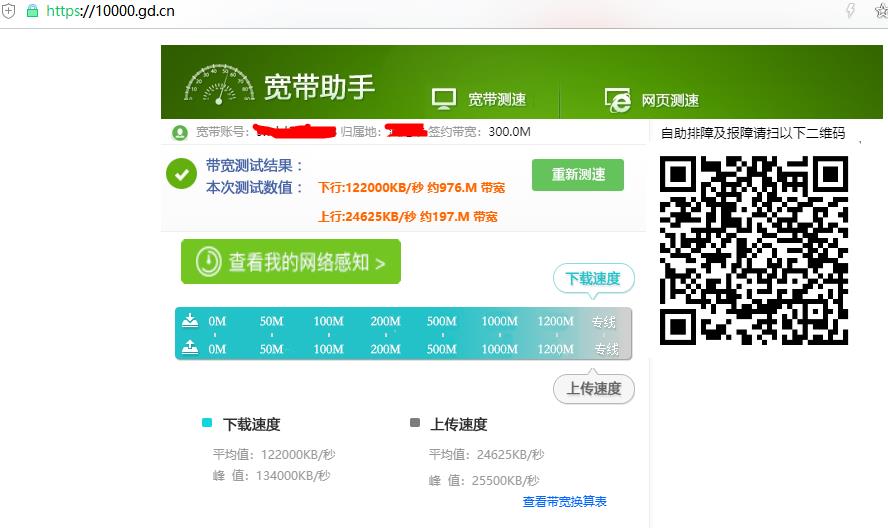This screenshot has width=888, height=528.
Task: Click the shield icon in address bar
Action: click(x=8, y=11)
